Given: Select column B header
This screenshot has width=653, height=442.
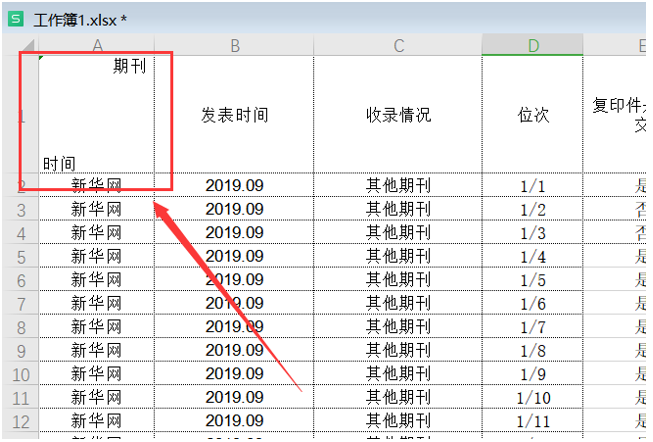Looking at the screenshot, I should pos(234,45).
